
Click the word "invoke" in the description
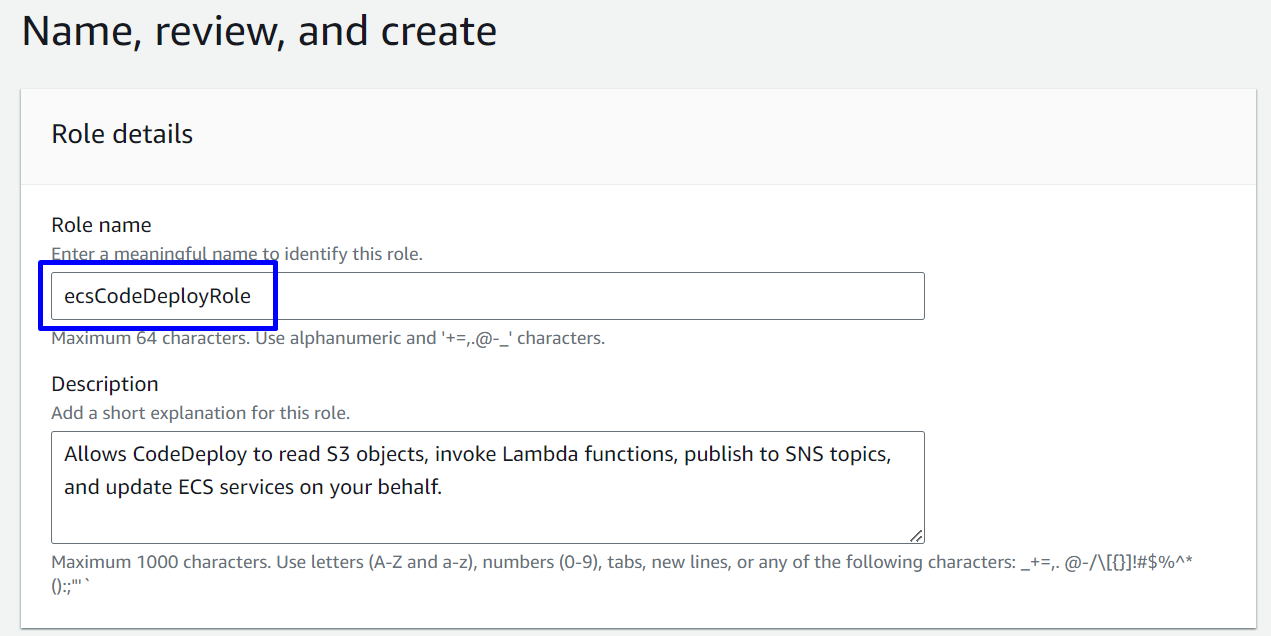click(463, 454)
